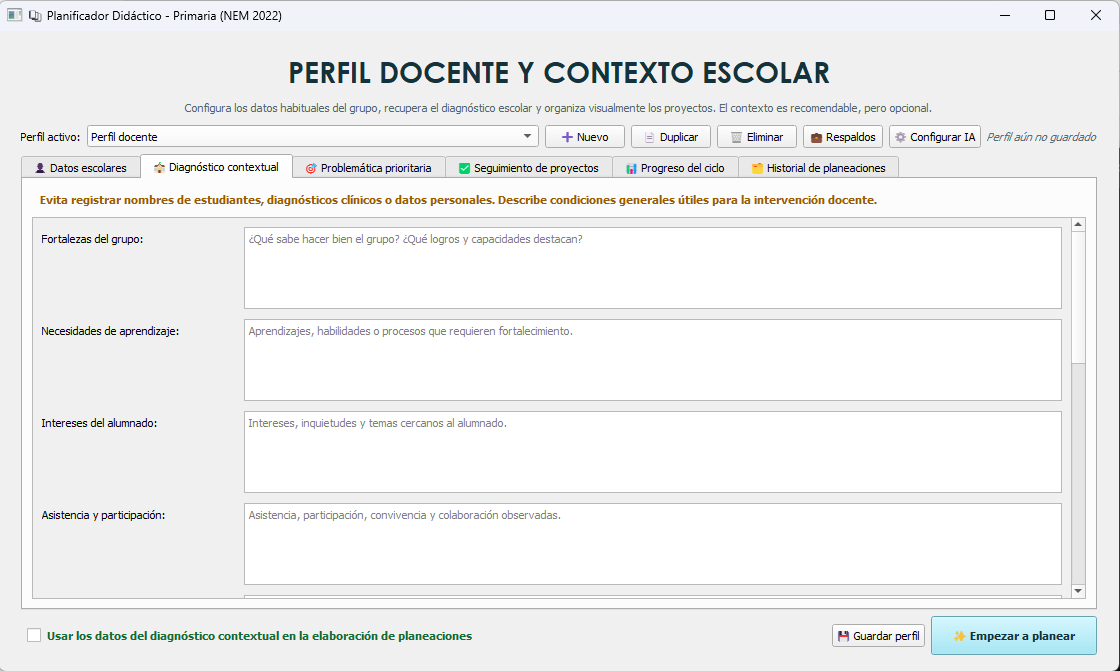Open the Problemática prioritaria tab
Screen dimensions: 1120x671
point(369,168)
